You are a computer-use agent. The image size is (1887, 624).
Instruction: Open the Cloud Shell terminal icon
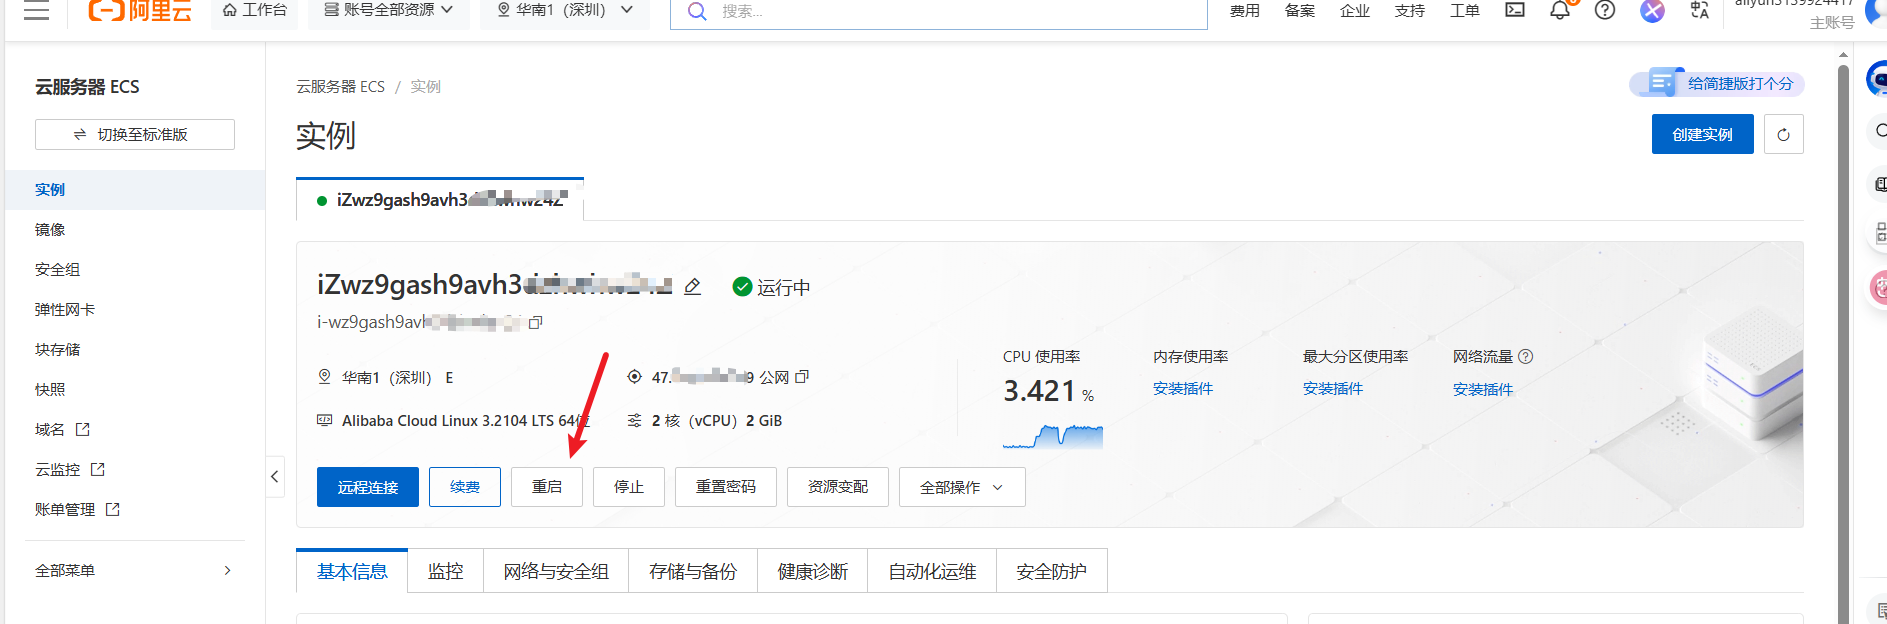click(x=1515, y=10)
